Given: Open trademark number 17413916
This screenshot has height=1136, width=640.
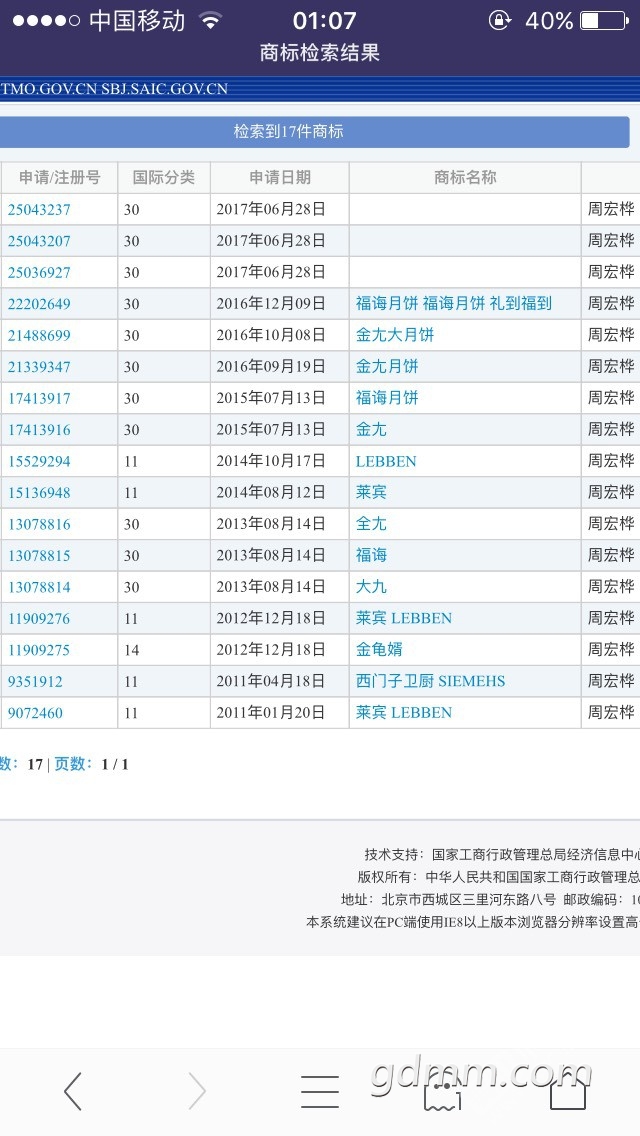Looking at the screenshot, I should tap(39, 430).
